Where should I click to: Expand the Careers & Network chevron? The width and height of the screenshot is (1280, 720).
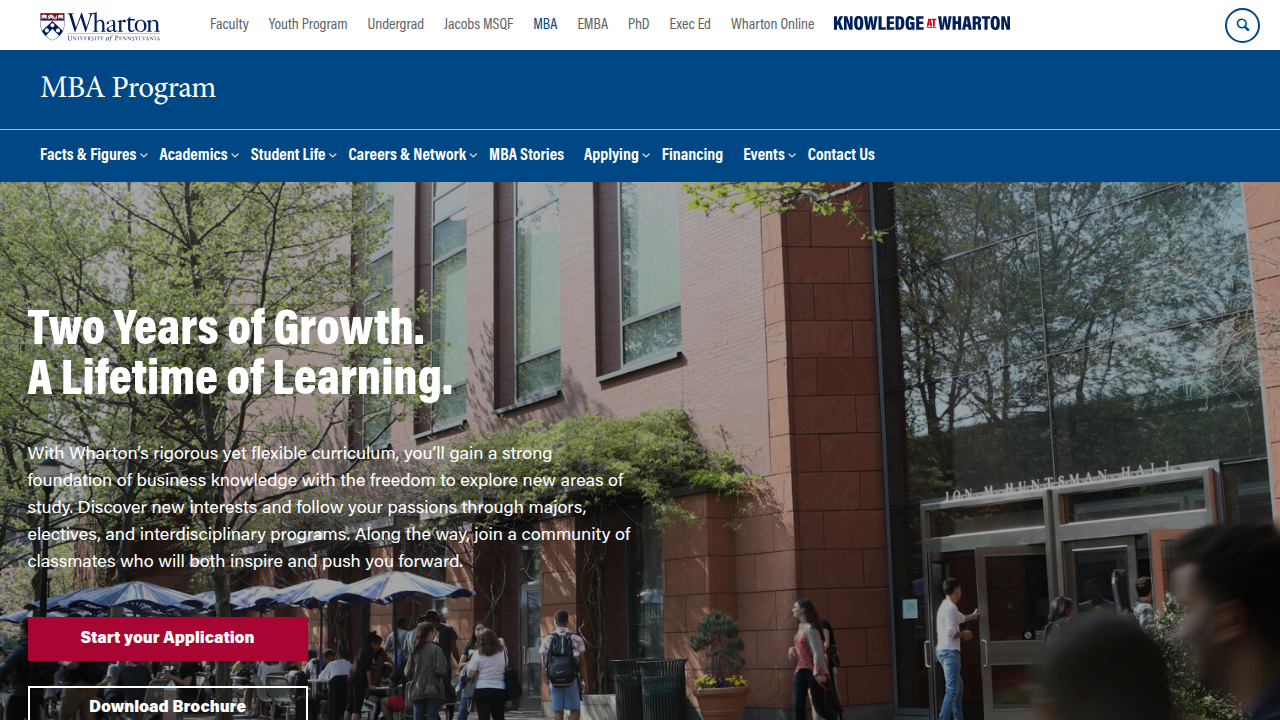tap(473, 156)
